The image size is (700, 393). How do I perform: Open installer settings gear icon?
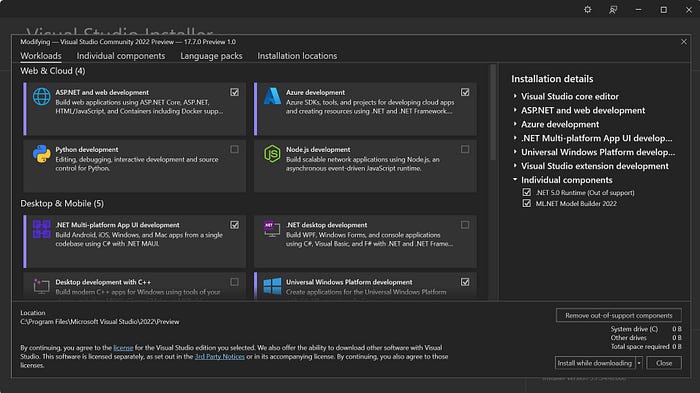coord(588,9)
